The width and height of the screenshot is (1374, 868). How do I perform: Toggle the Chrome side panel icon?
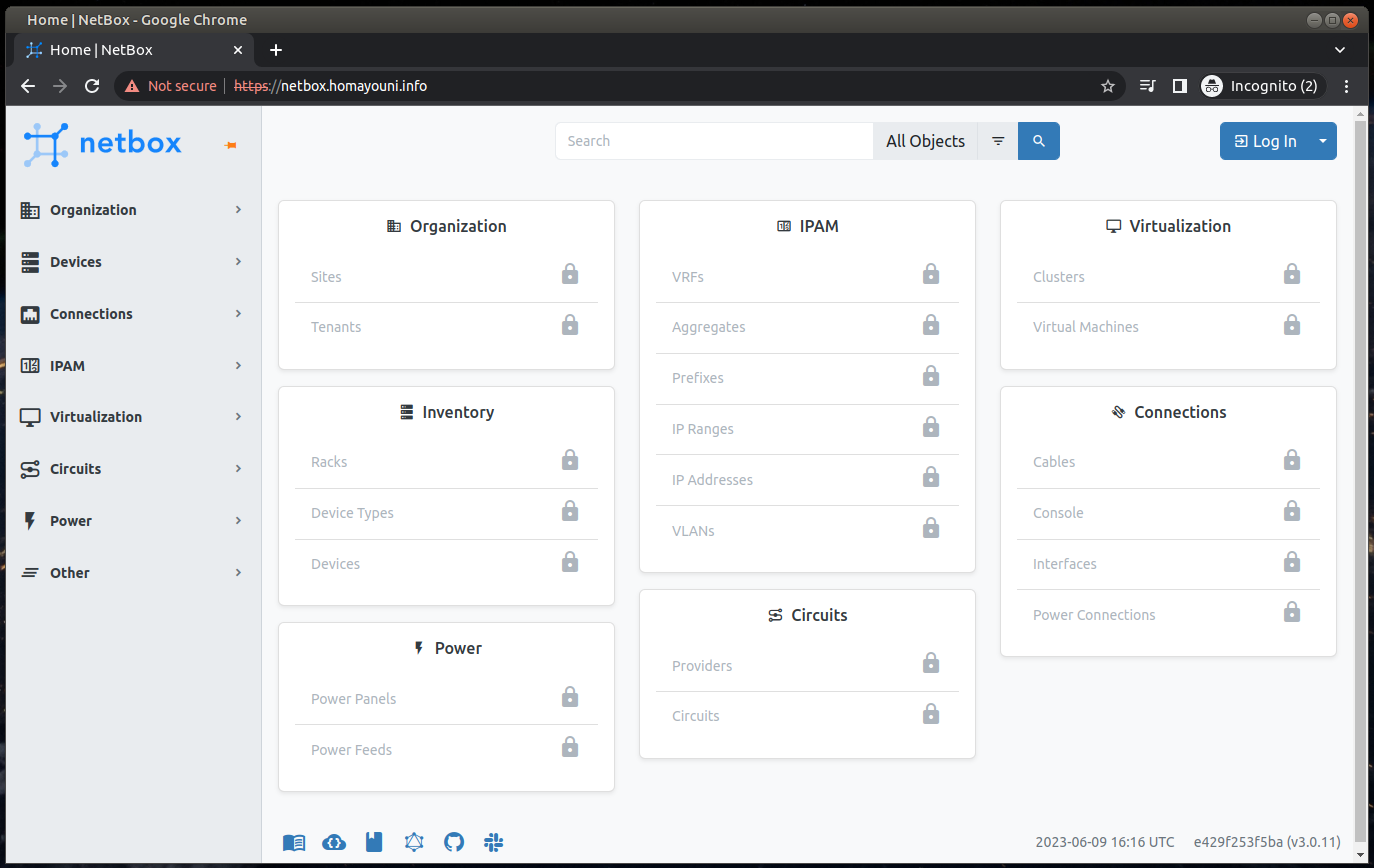(x=1180, y=86)
